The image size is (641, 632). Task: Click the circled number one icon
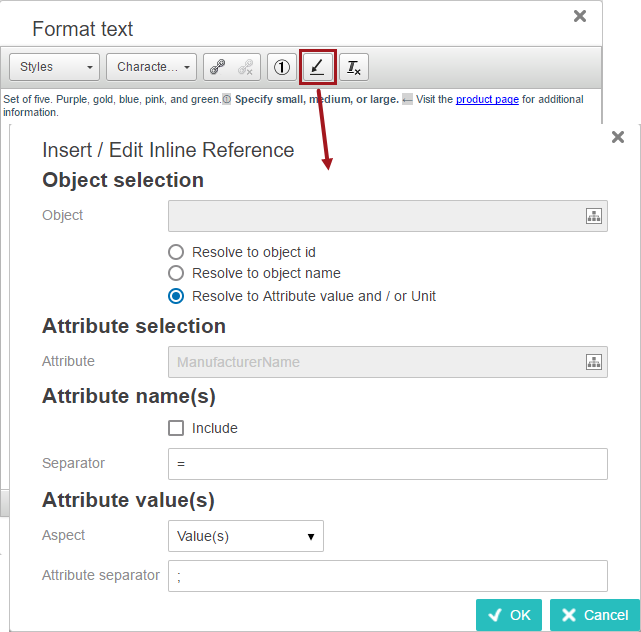point(282,67)
